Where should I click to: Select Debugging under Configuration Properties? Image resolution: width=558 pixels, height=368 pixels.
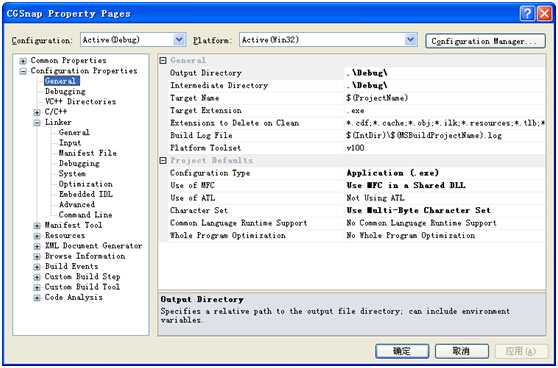pos(65,91)
